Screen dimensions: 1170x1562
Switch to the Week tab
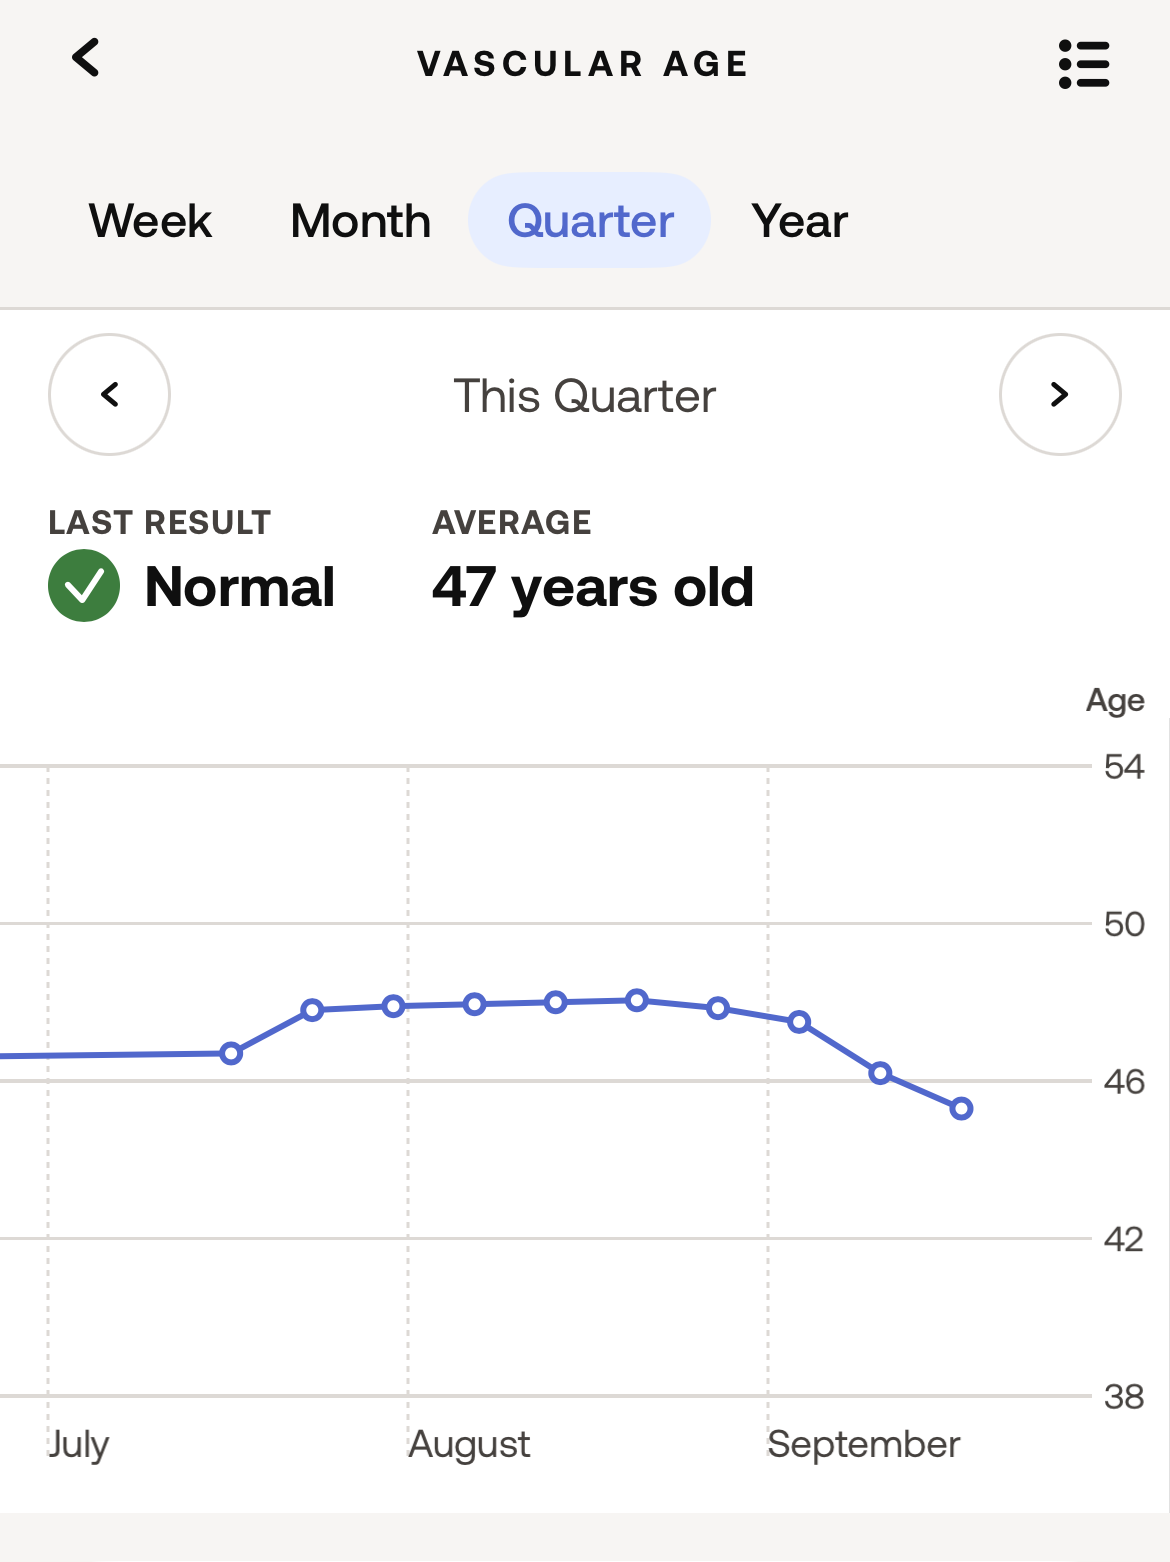(x=150, y=221)
